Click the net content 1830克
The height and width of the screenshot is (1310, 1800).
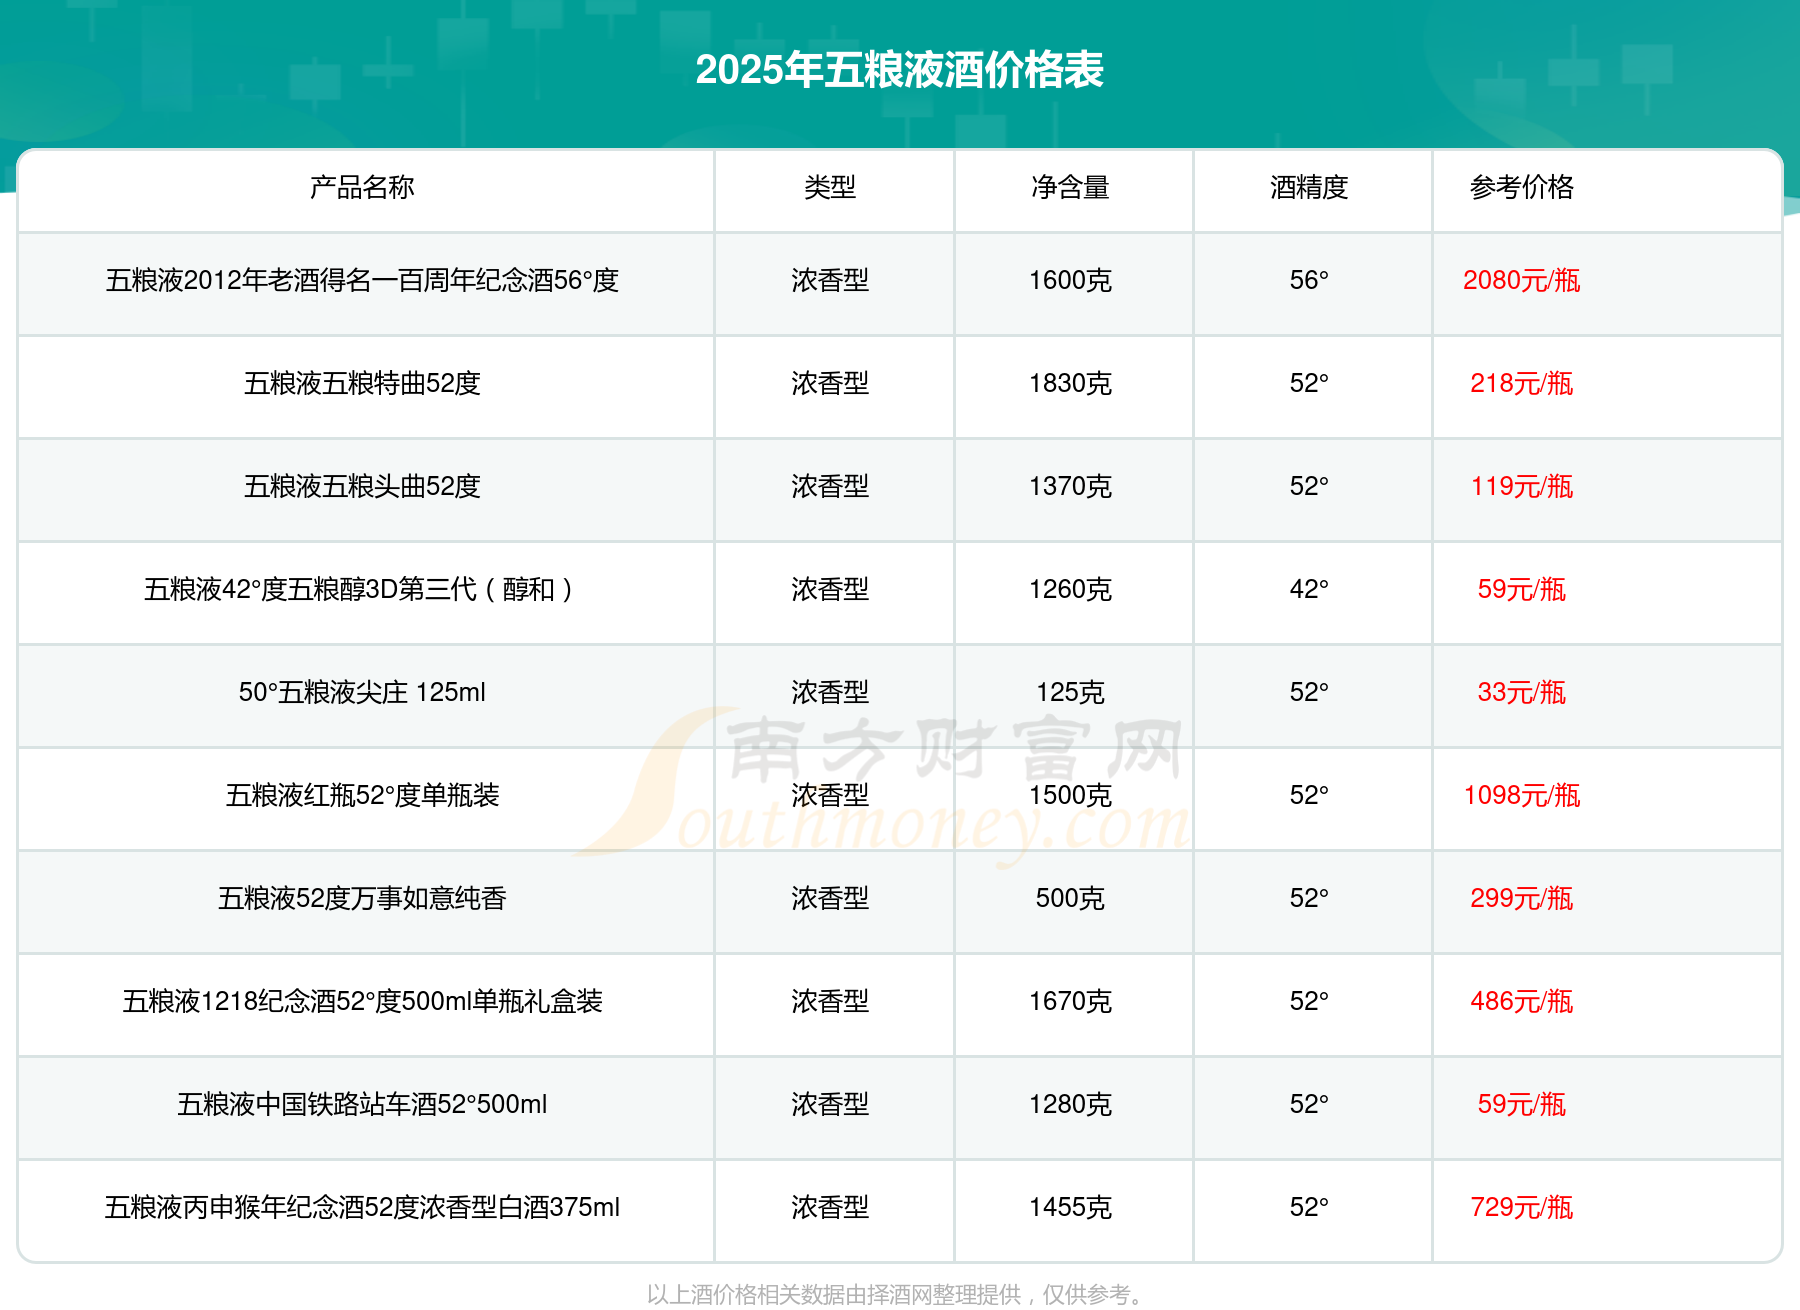click(1070, 383)
